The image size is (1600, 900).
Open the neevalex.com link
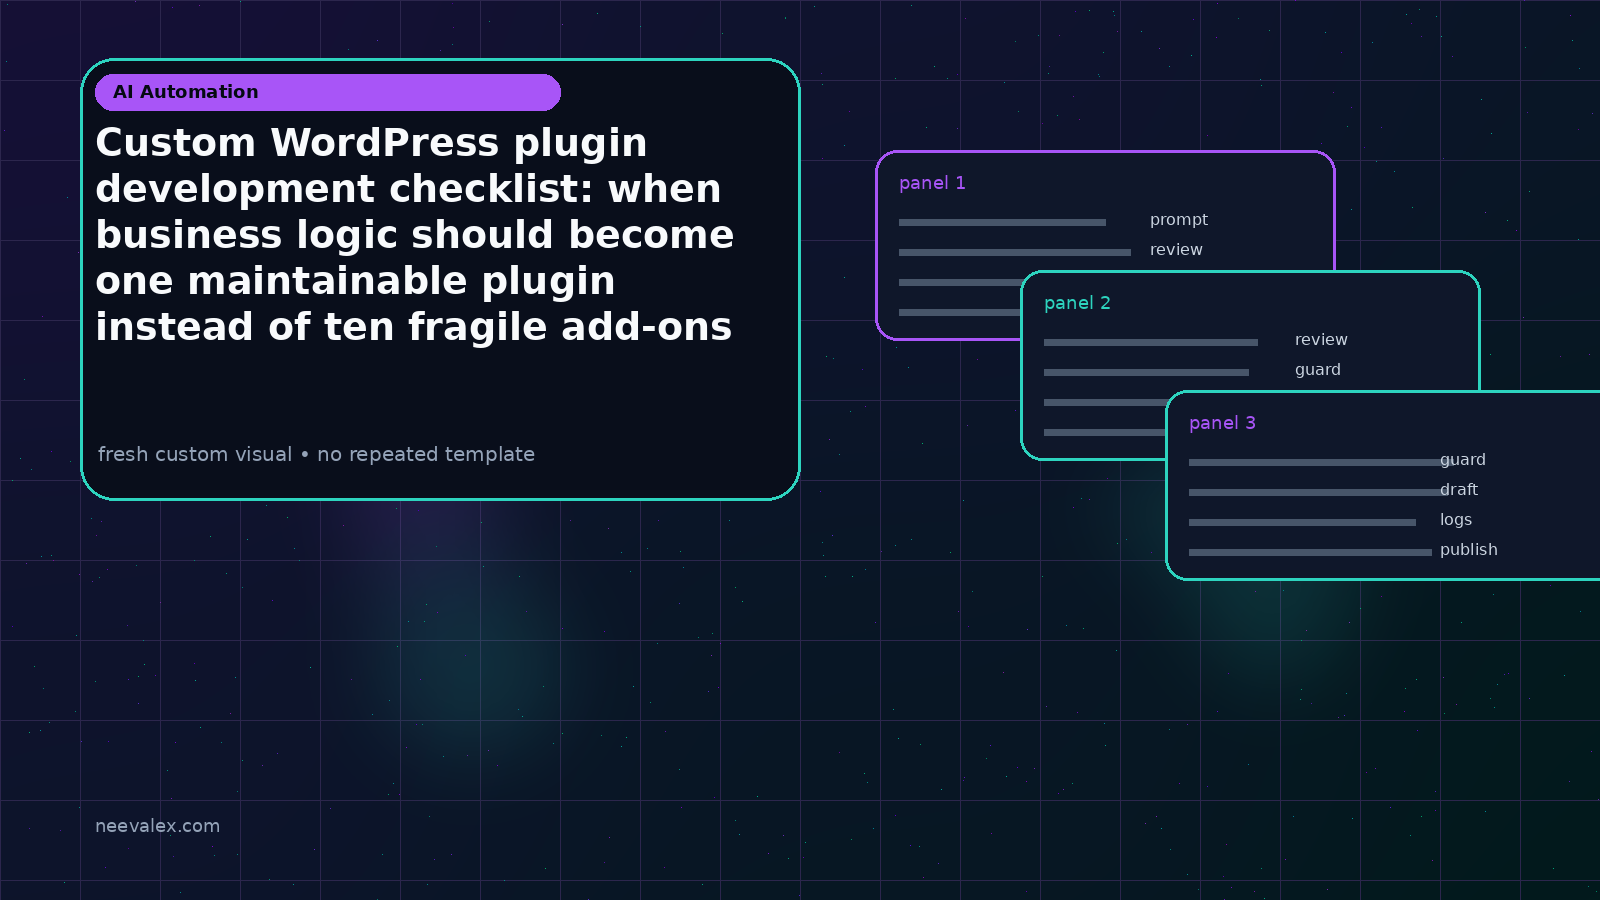click(157, 826)
